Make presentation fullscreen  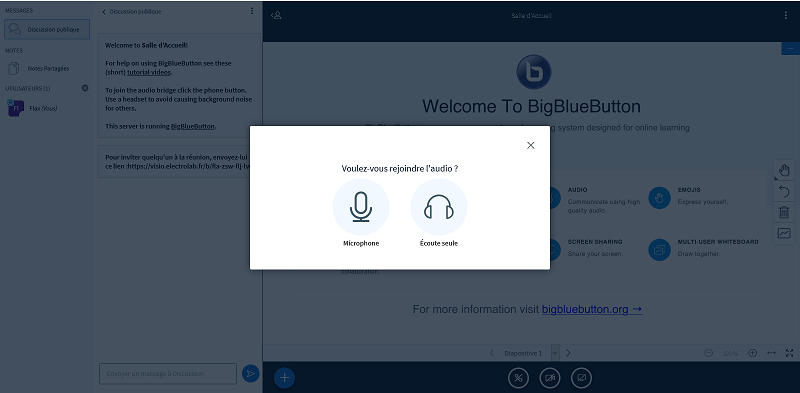click(790, 353)
